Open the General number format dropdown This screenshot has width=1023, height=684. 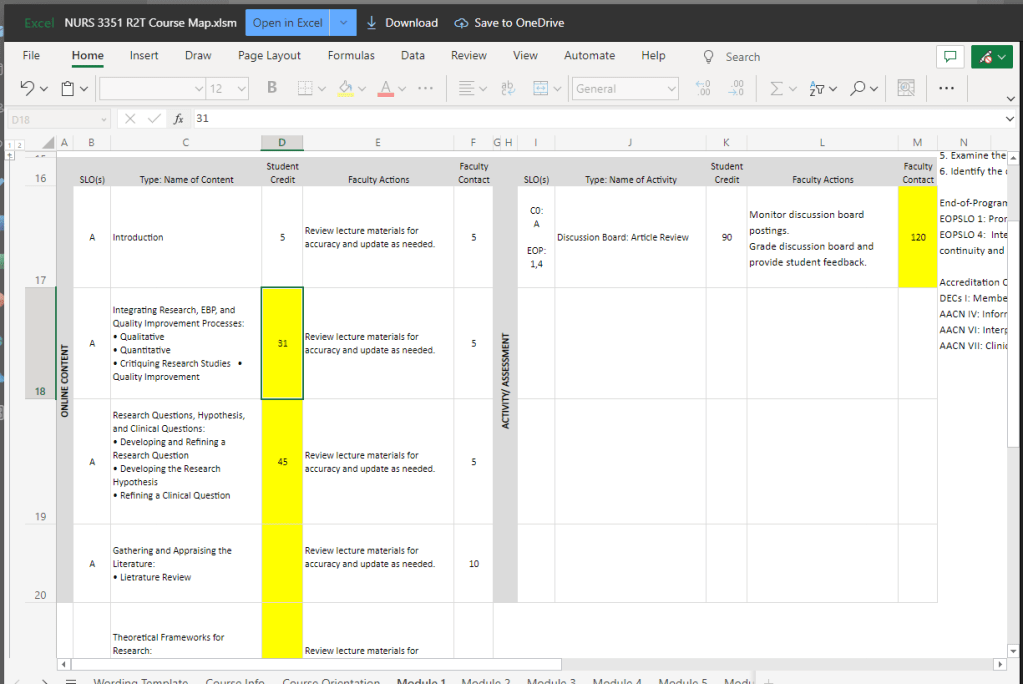626,89
